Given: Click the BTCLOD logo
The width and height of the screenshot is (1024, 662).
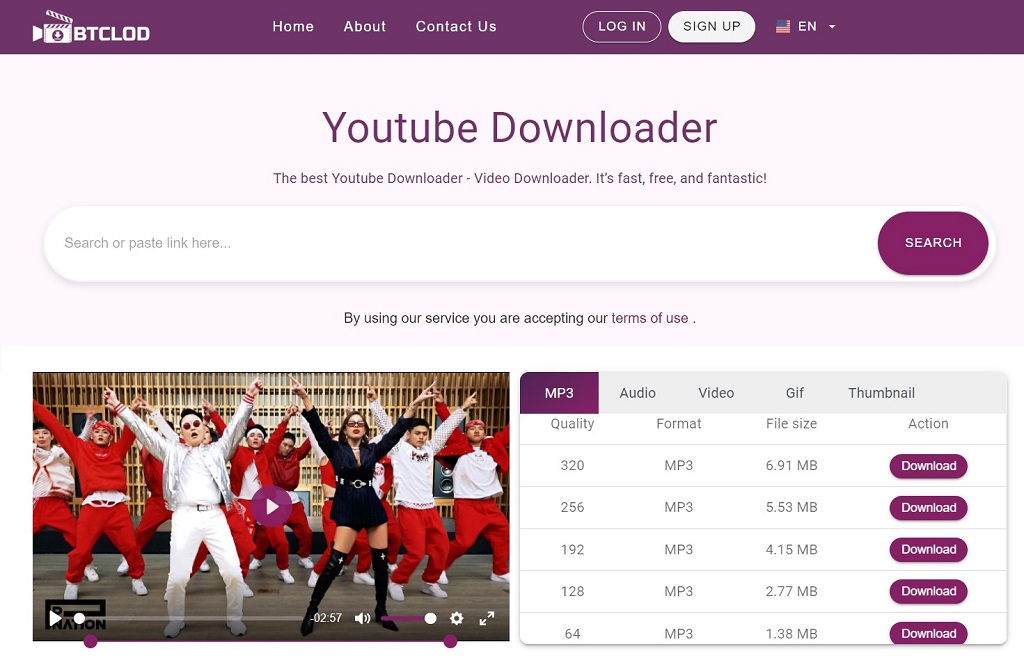Looking at the screenshot, I should tap(91, 27).
